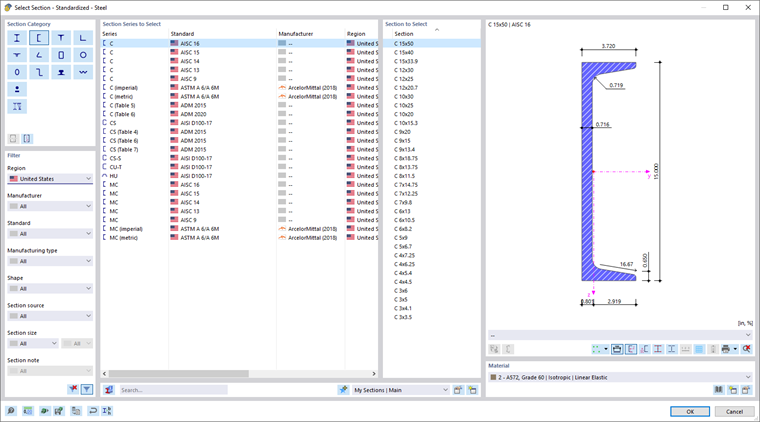Create new material icon button
760x422 pixels.
[x=733, y=390]
